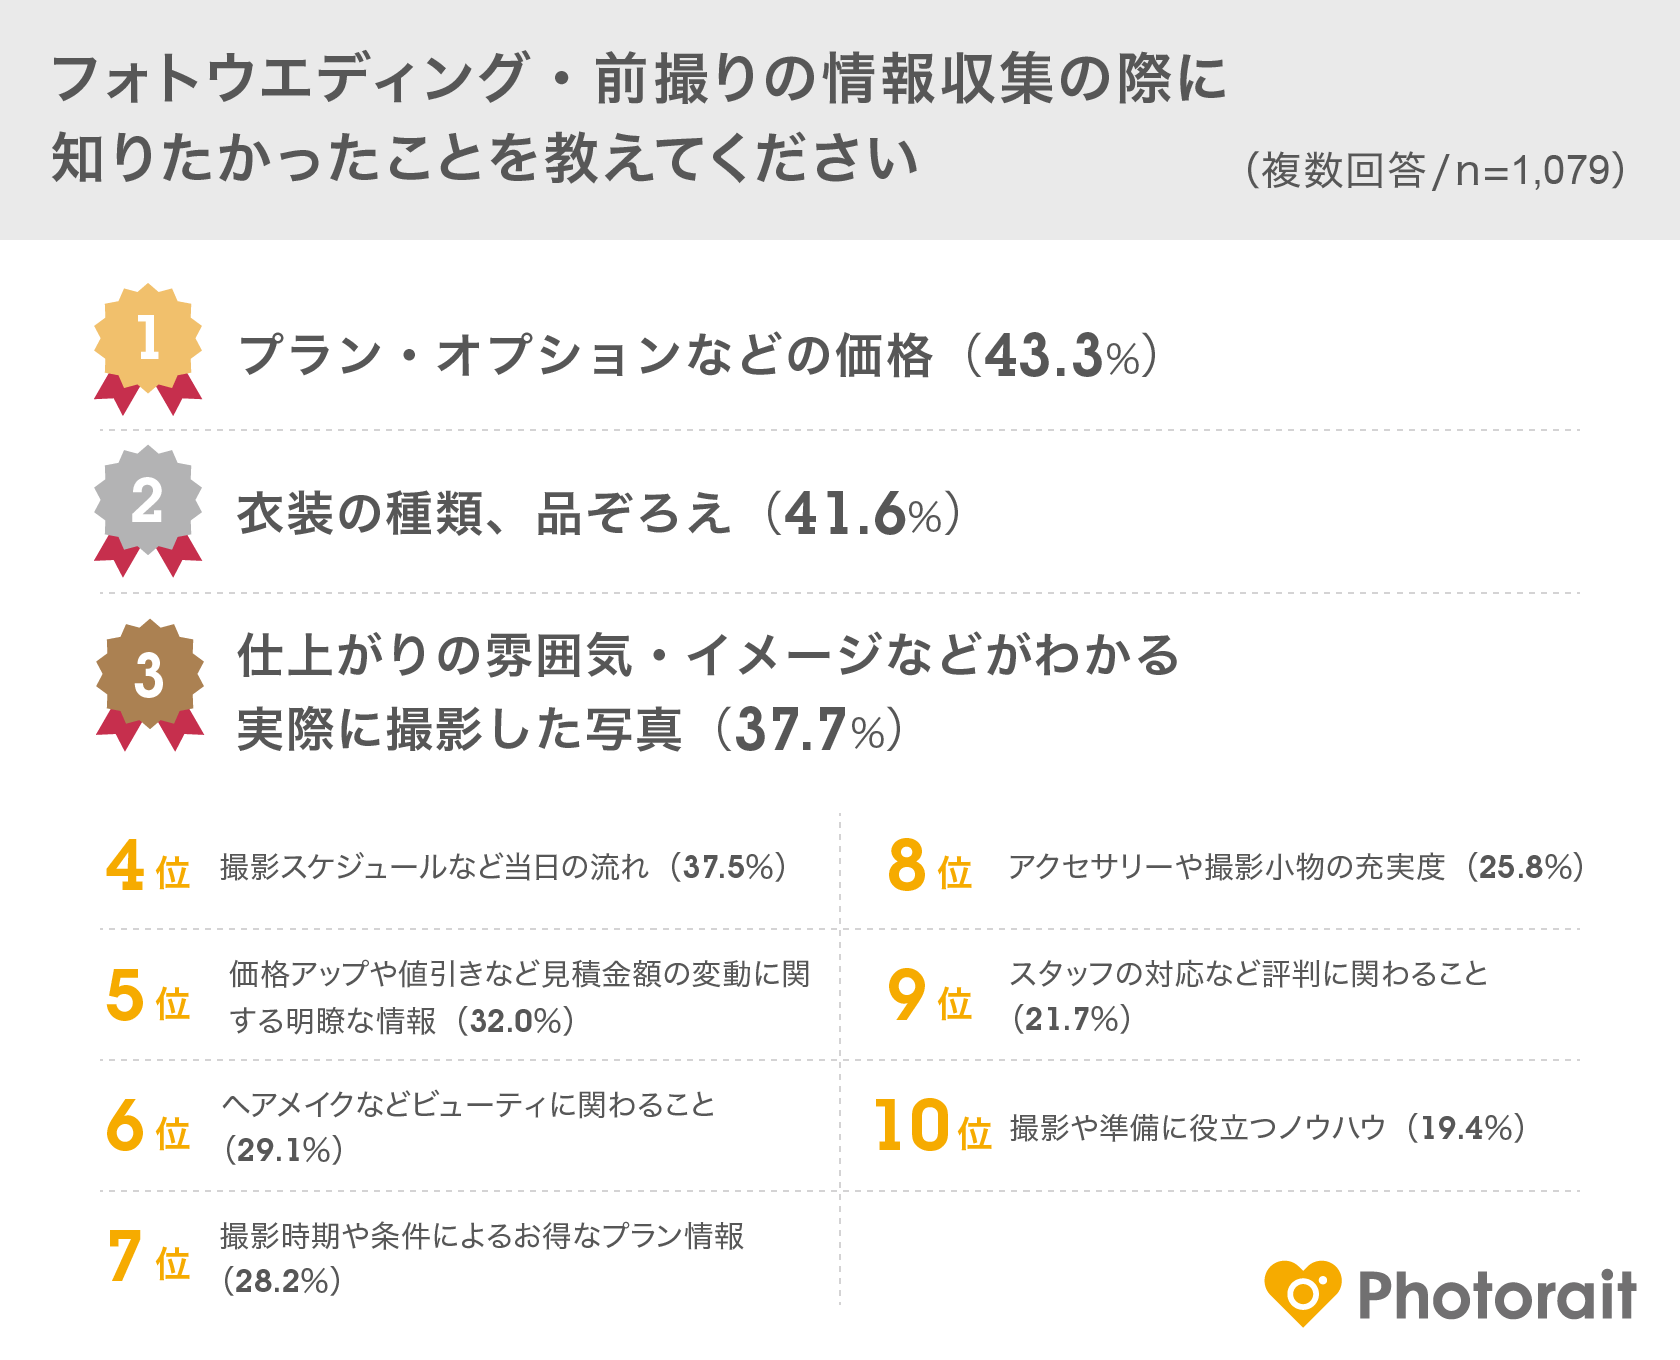Select the プラン・オプションなどの価格 43.3% entry

click(x=698, y=356)
